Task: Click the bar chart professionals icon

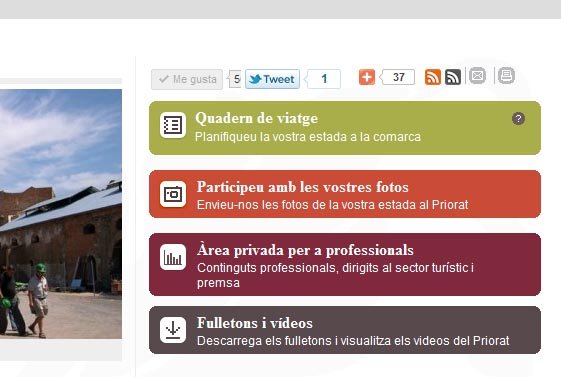Action: 173,257
